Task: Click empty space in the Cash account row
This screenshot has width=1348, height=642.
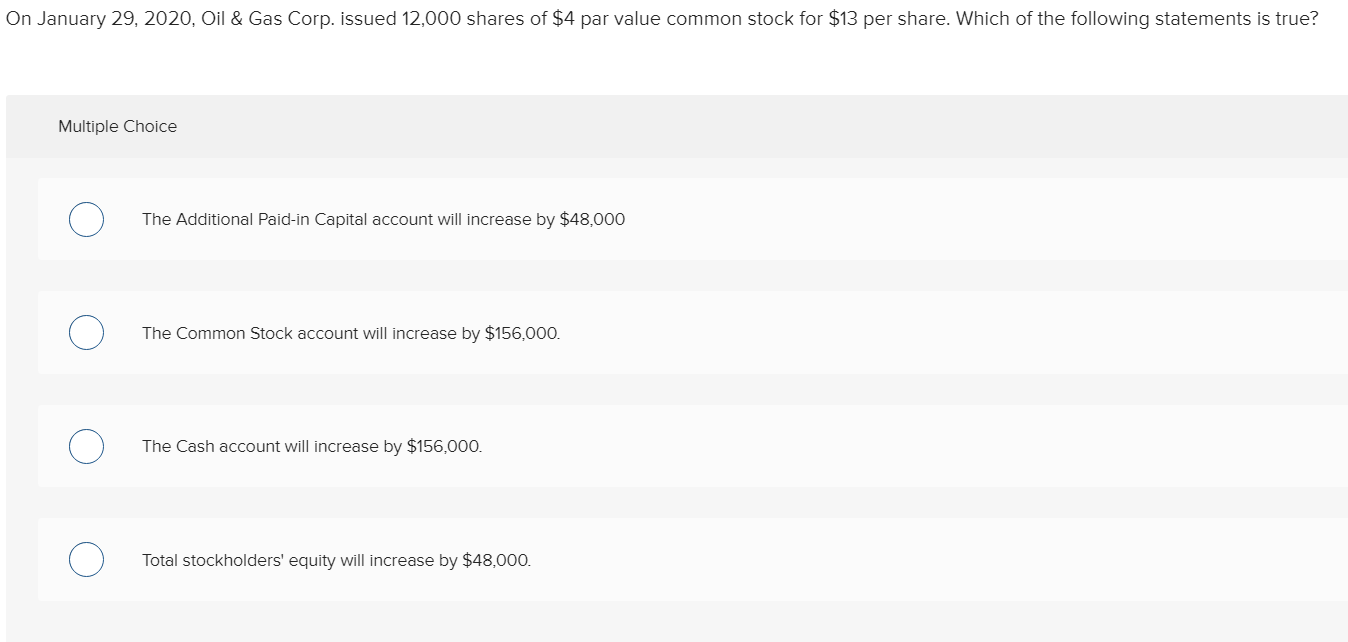Action: point(950,446)
